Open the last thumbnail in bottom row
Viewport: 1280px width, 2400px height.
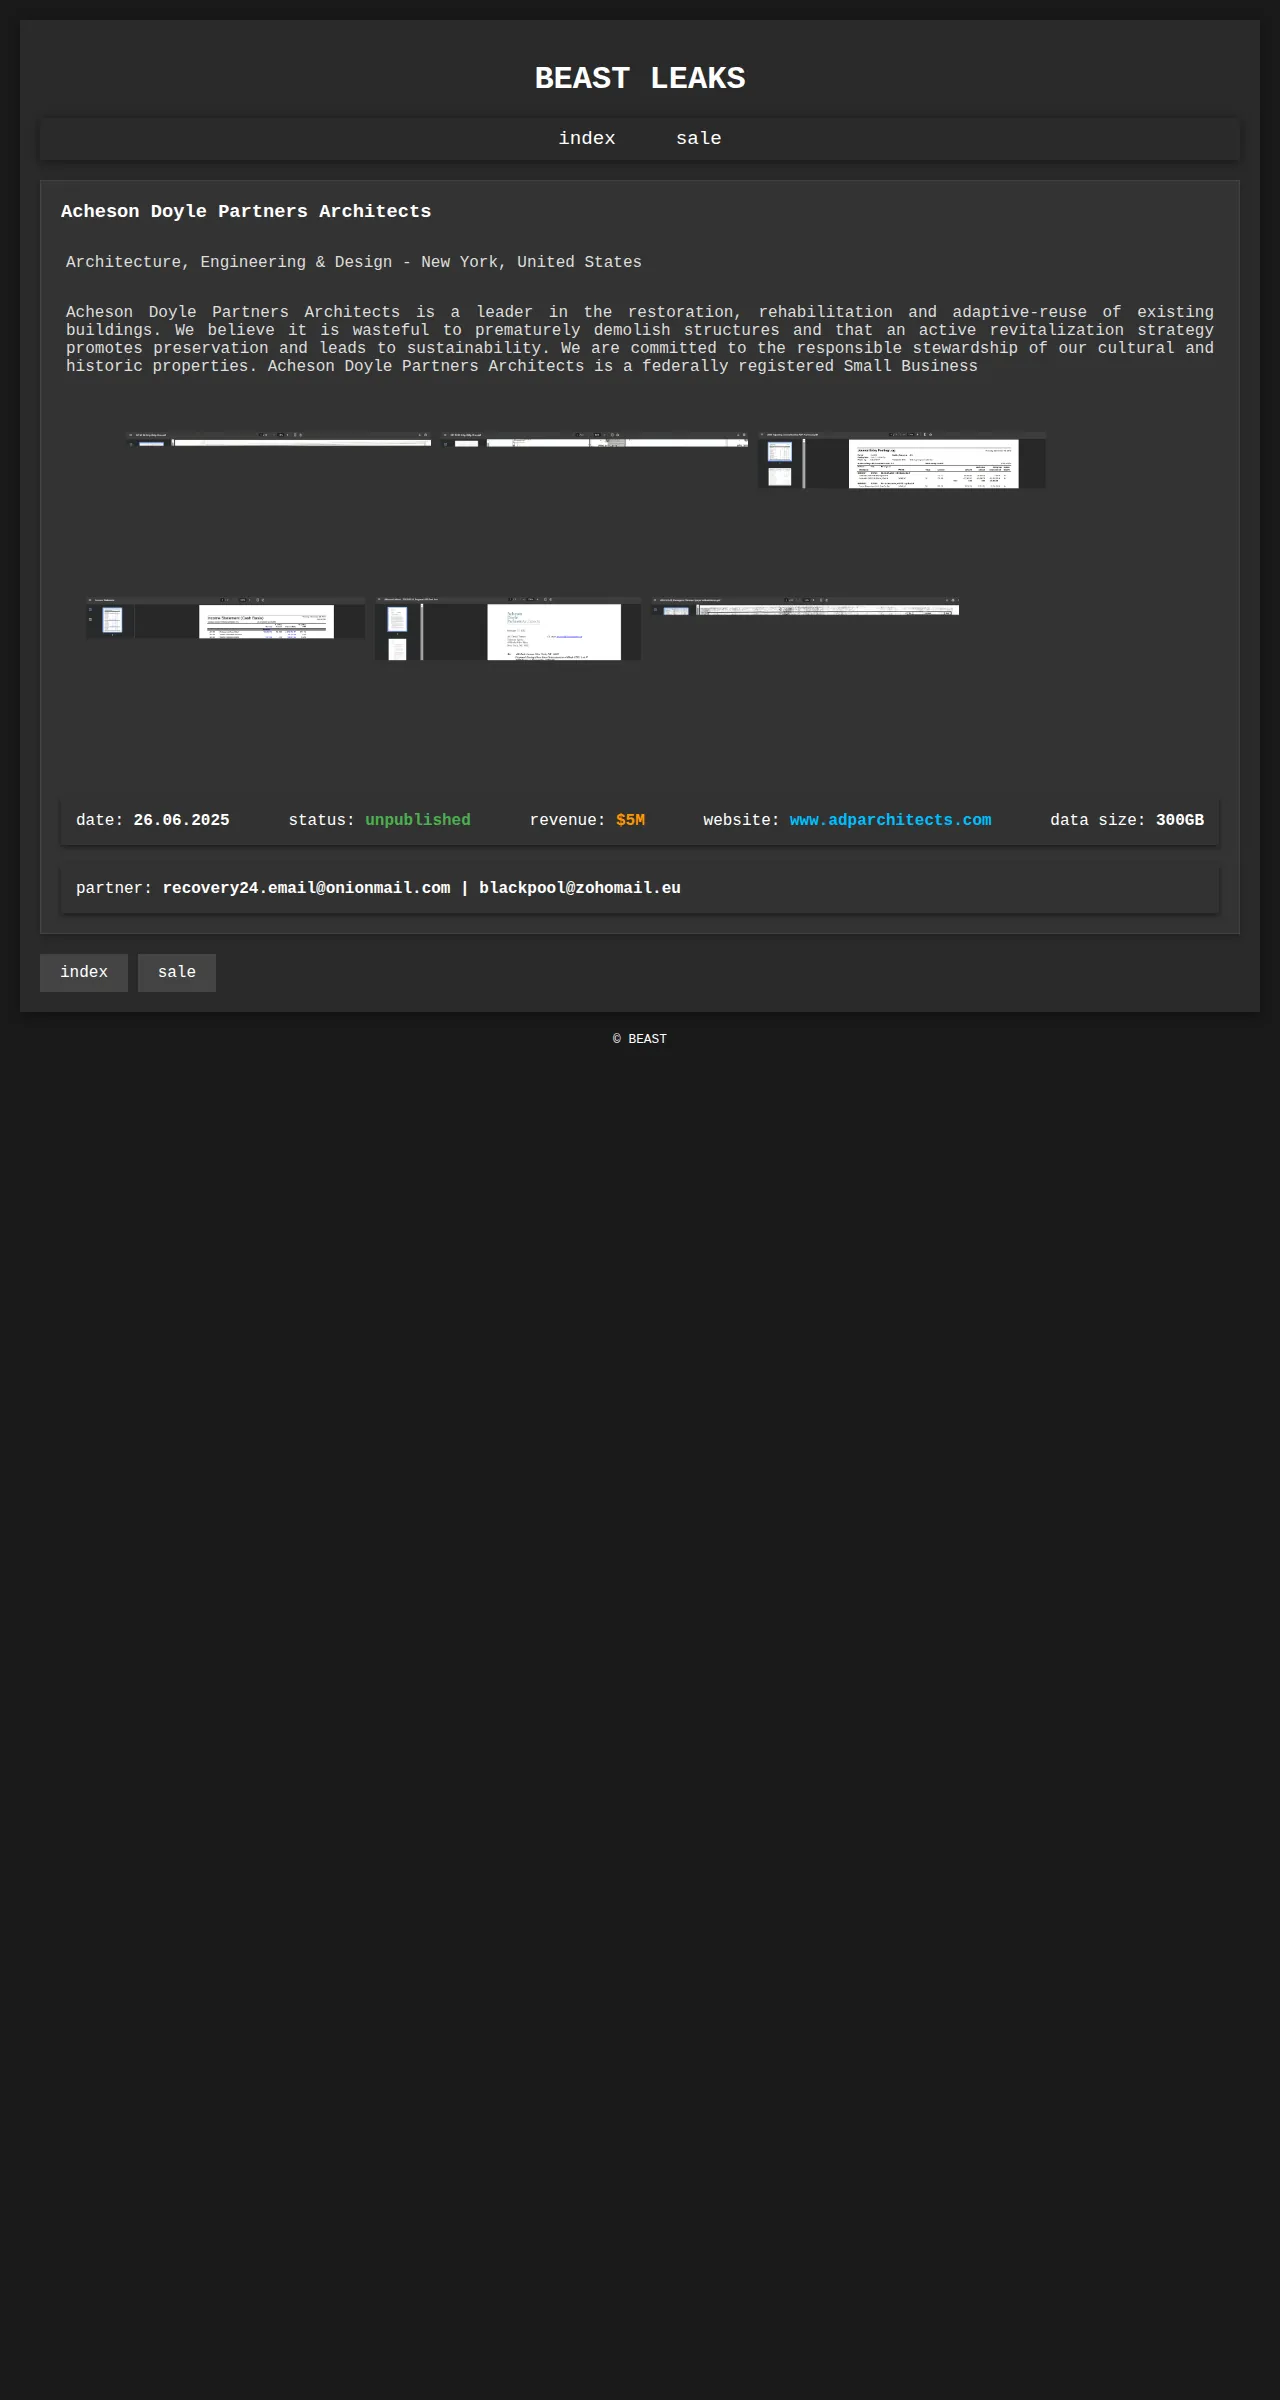pos(805,606)
